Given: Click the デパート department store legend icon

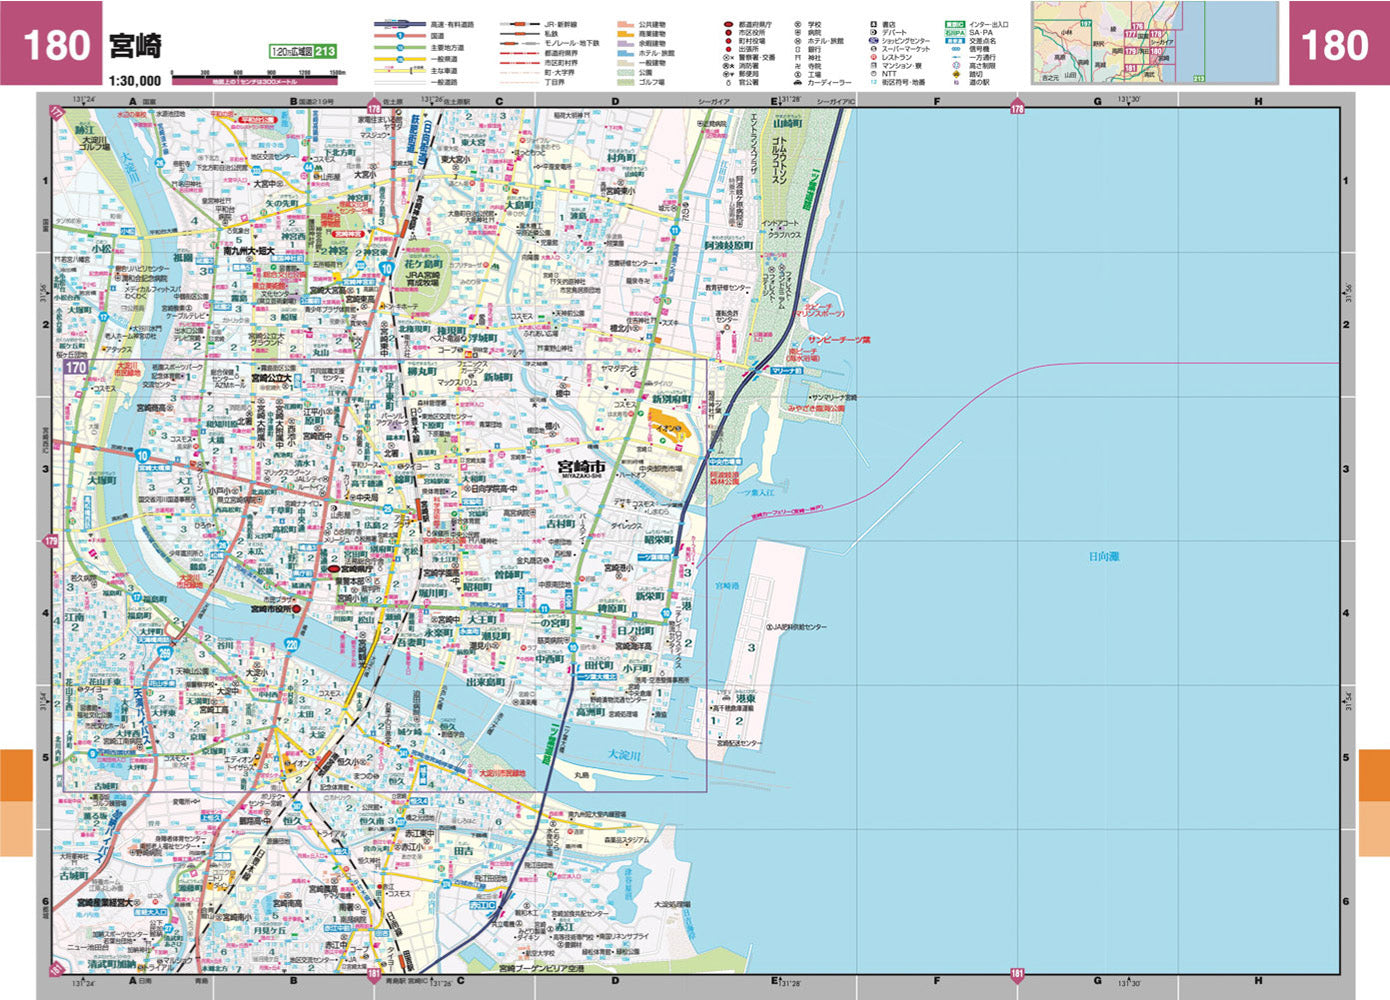Looking at the screenshot, I should [x=874, y=32].
